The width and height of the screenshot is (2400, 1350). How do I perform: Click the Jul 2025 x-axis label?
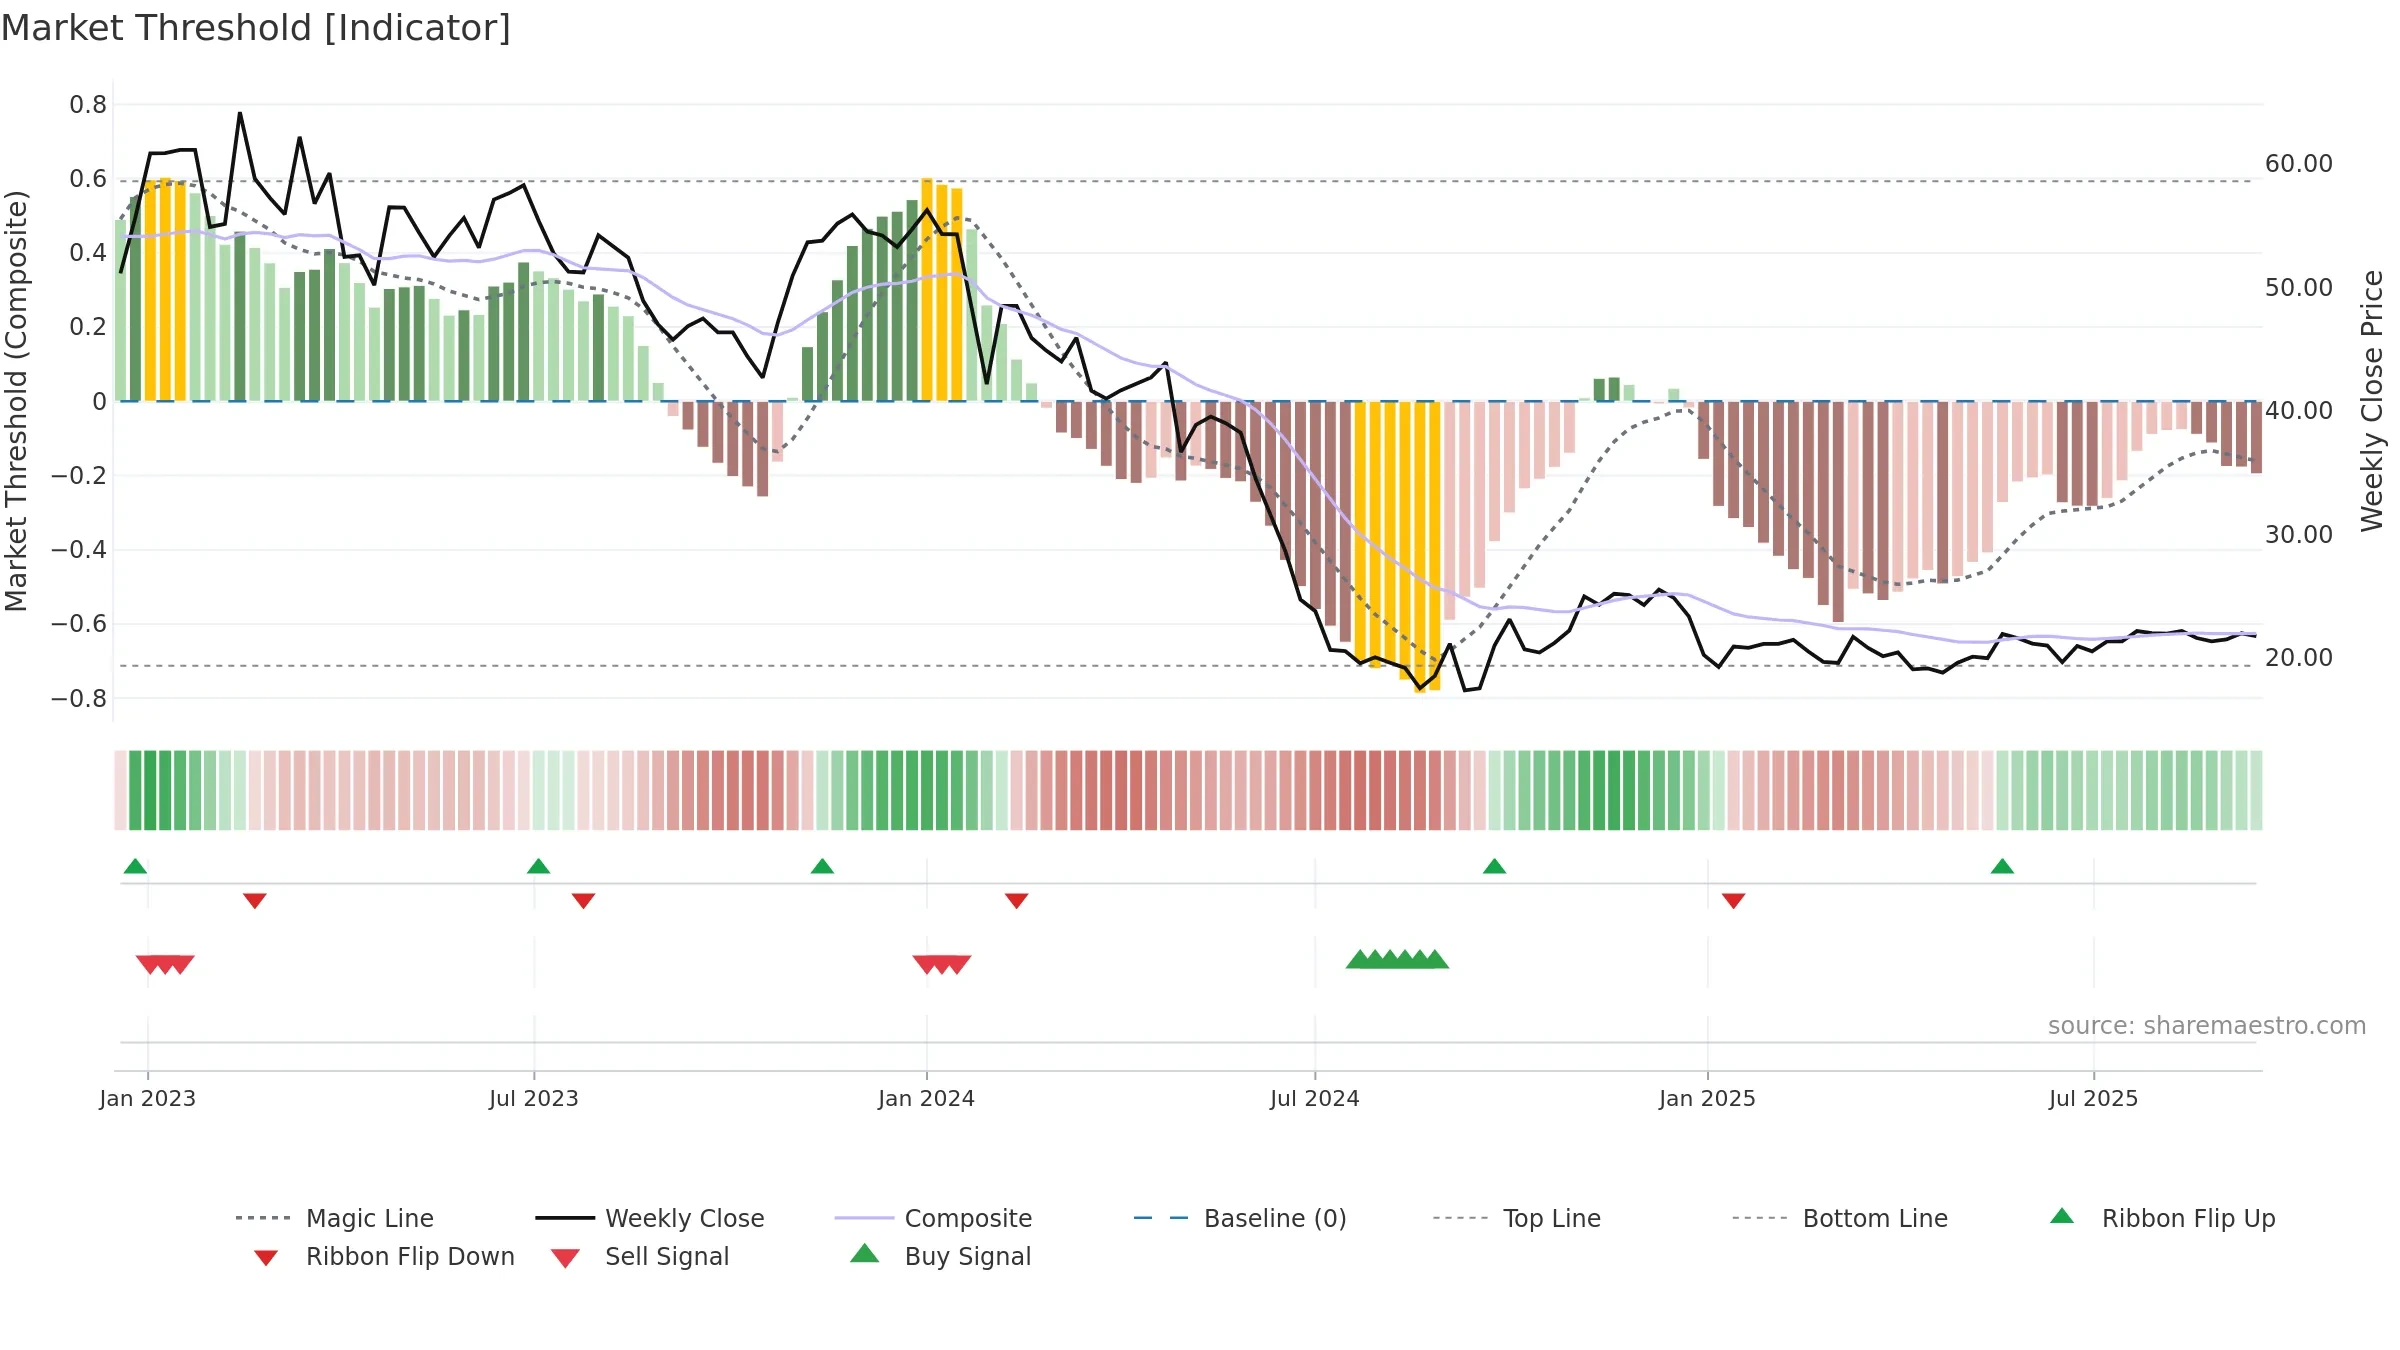pos(2094,1098)
